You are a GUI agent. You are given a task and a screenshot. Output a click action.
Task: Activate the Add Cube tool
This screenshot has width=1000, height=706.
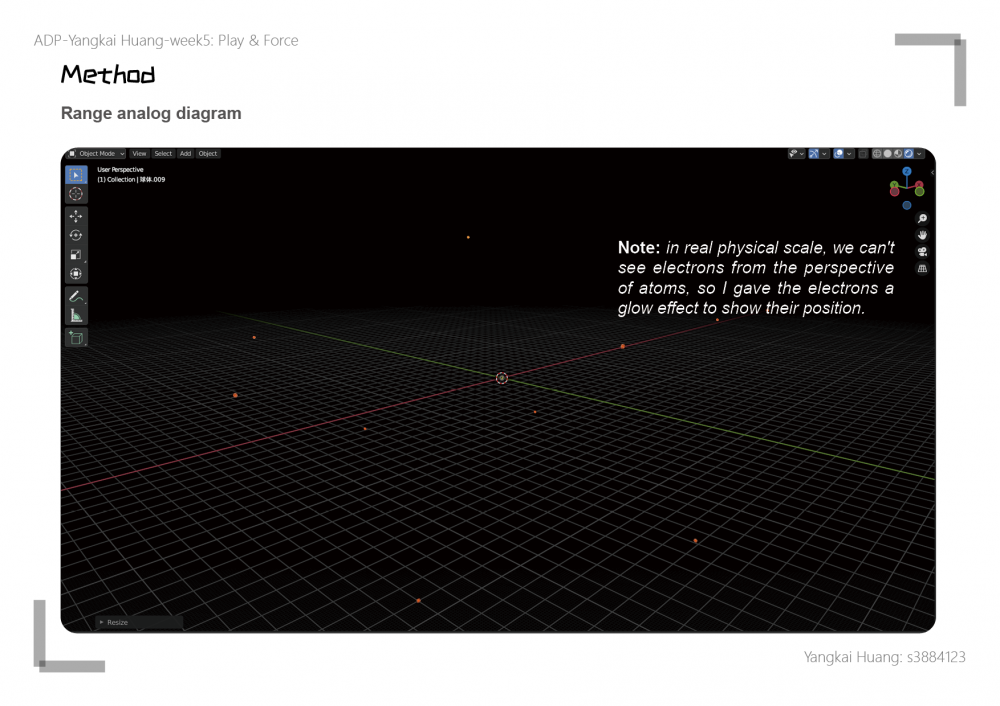tap(76, 338)
